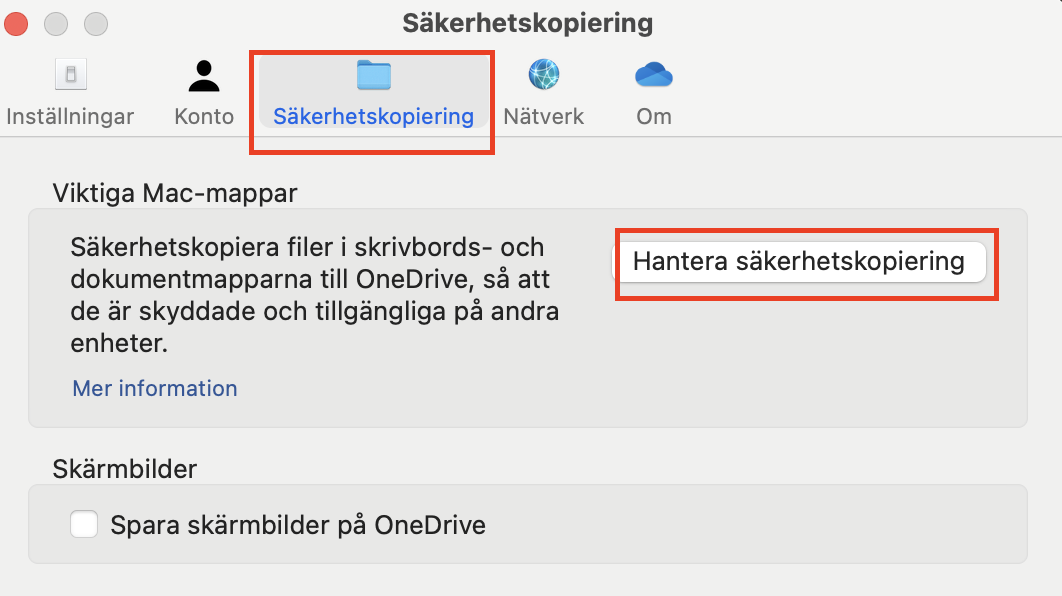Click the grey minimize window button
The width and height of the screenshot is (1062, 596).
(x=57, y=23)
